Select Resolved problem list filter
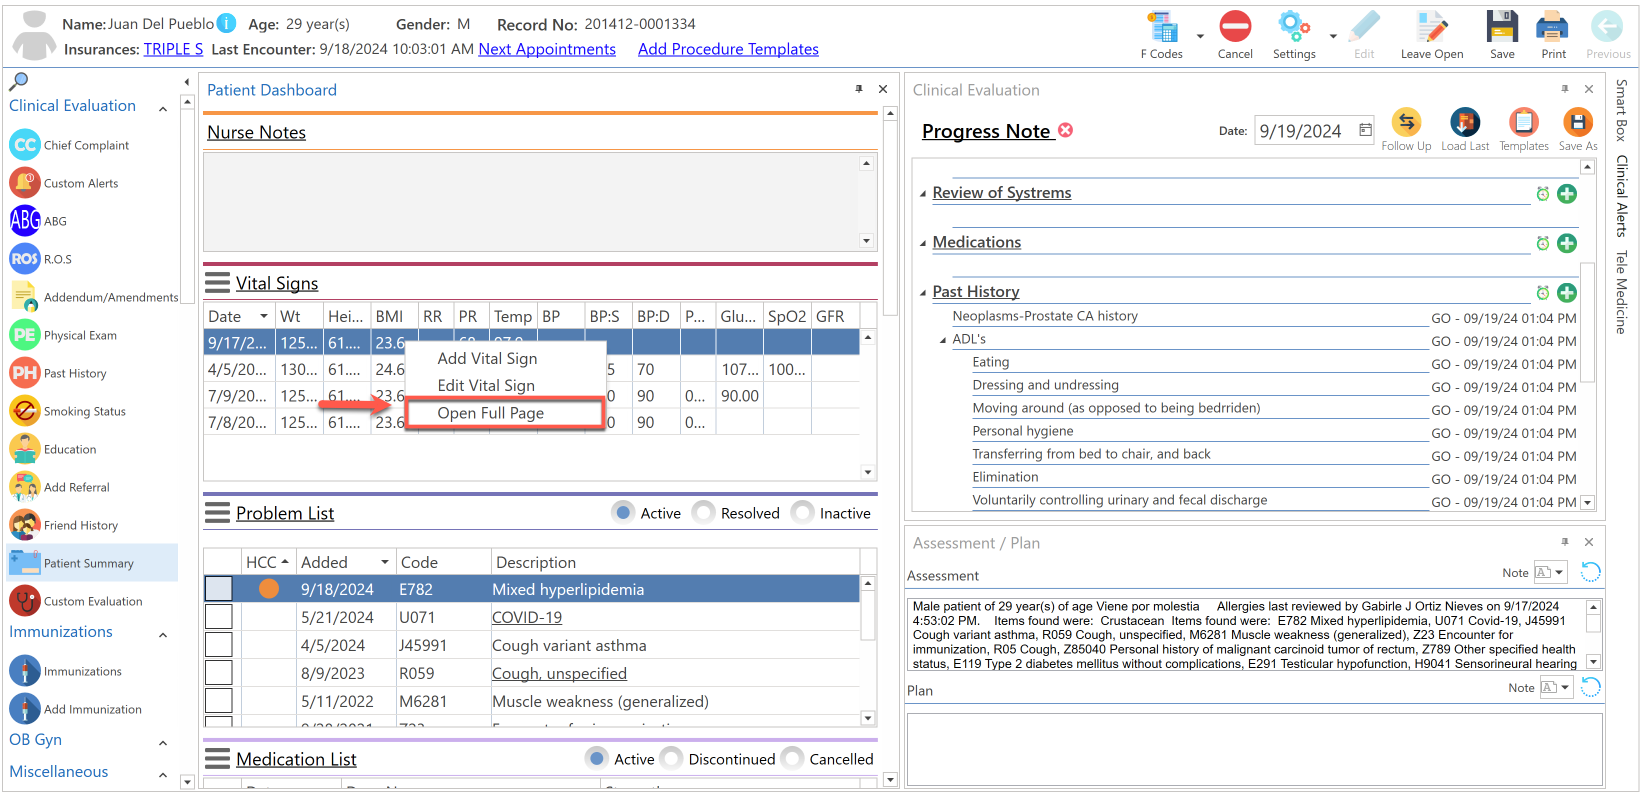This screenshot has height=796, width=1642. [704, 512]
